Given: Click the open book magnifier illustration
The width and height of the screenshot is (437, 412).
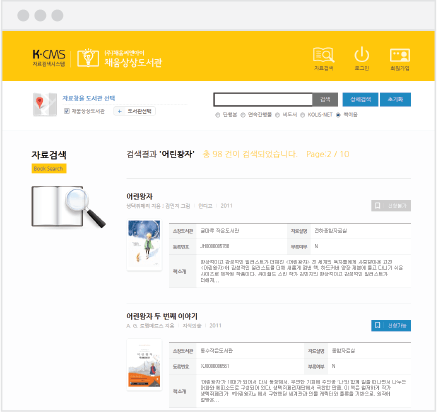Looking at the screenshot, I should [x=69, y=207].
